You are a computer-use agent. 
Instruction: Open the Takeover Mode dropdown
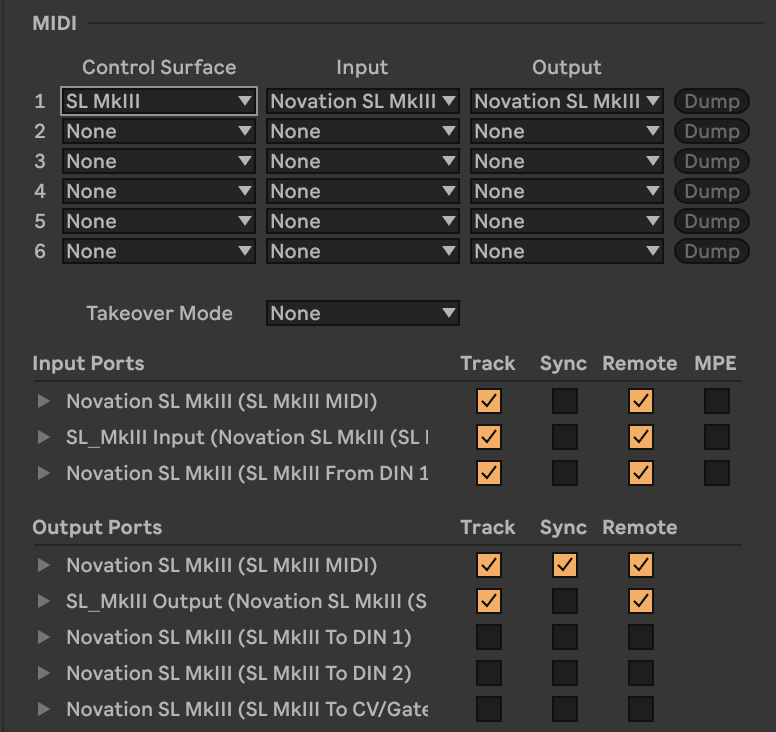363,313
